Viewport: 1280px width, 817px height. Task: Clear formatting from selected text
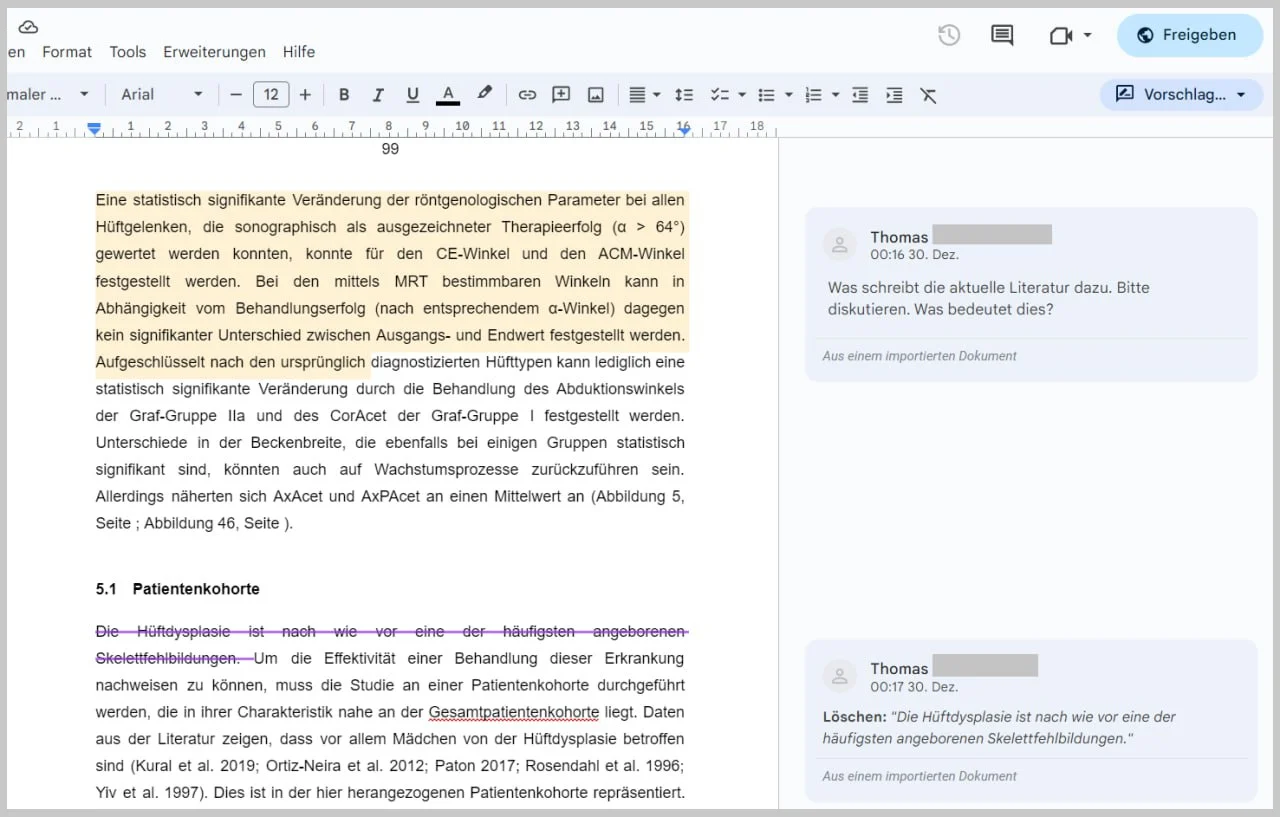(929, 94)
